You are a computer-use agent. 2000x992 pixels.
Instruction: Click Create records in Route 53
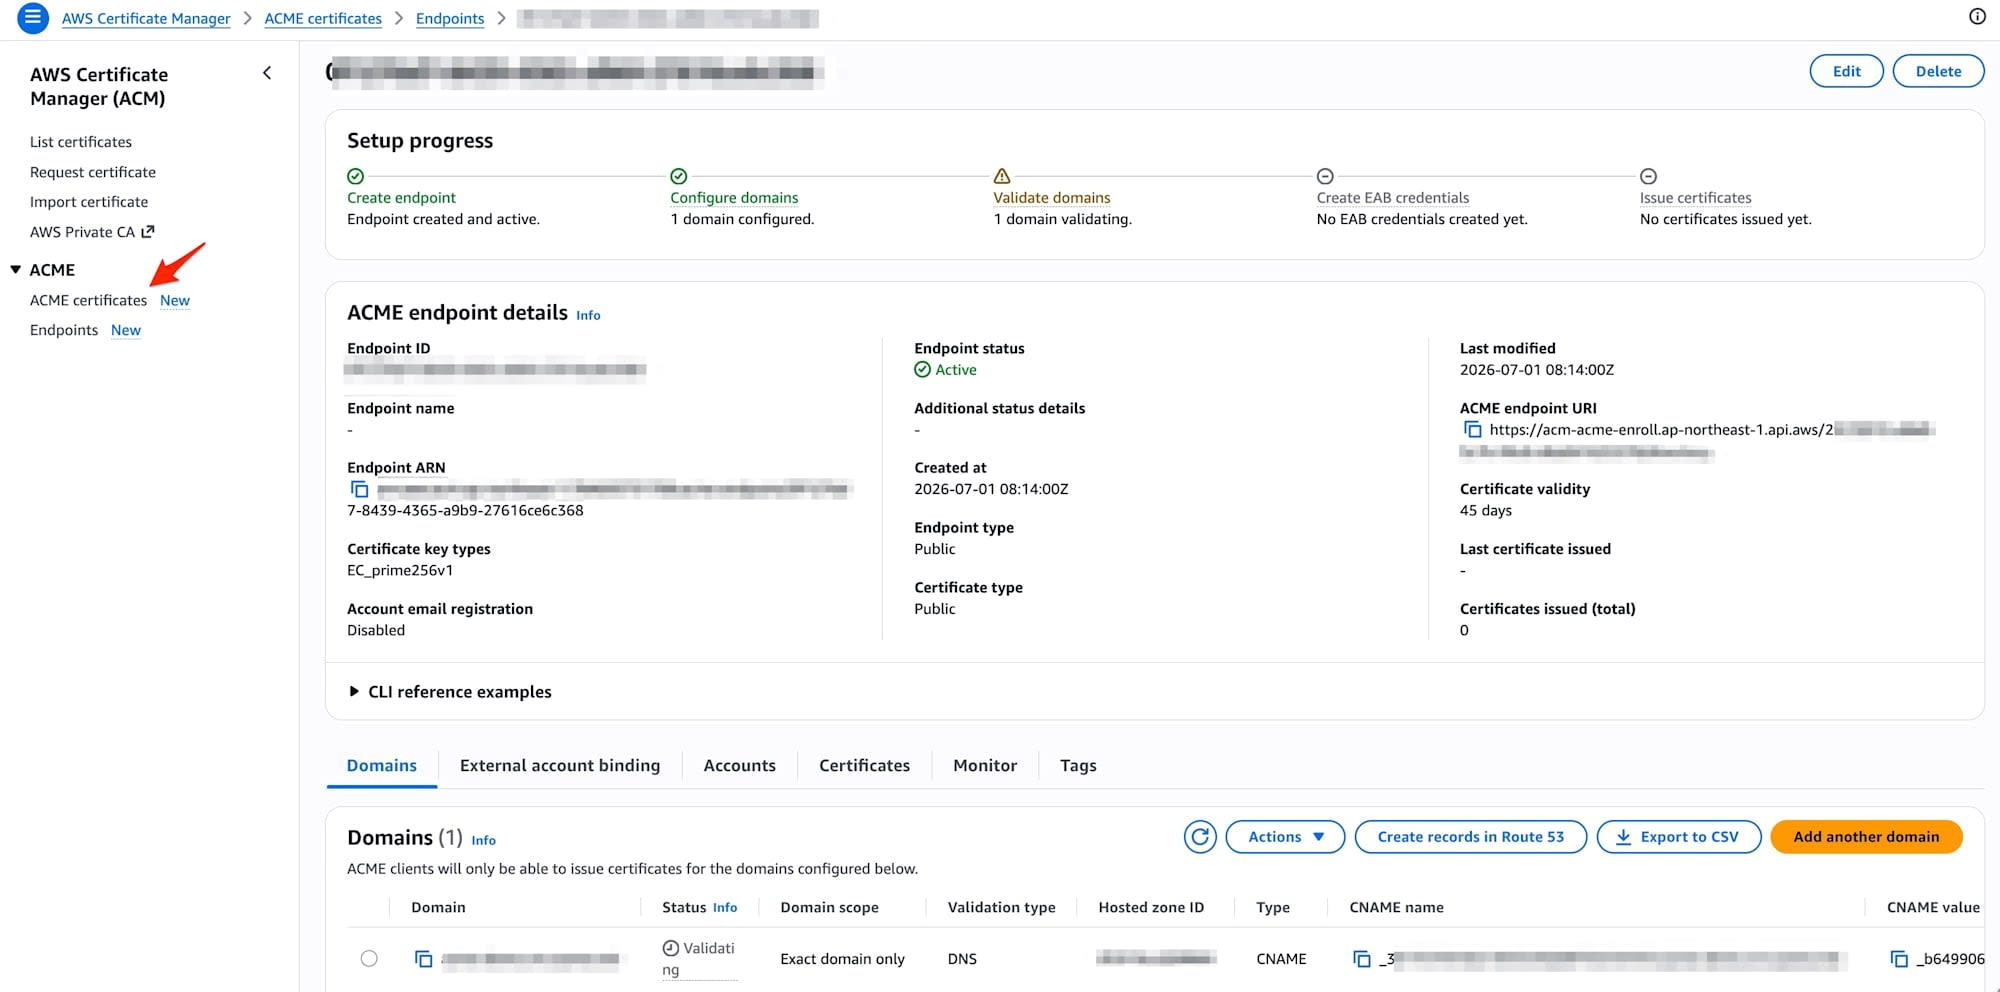[x=1471, y=837]
